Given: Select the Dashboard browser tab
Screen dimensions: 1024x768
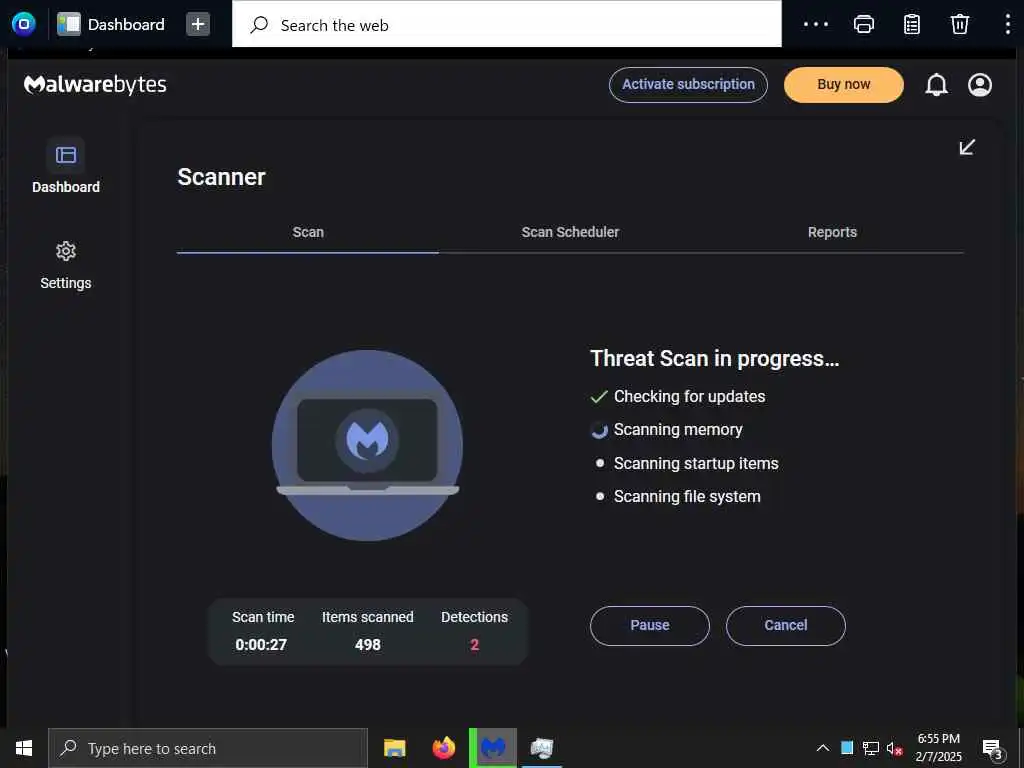Looking at the screenshot, I should [111, 24].
